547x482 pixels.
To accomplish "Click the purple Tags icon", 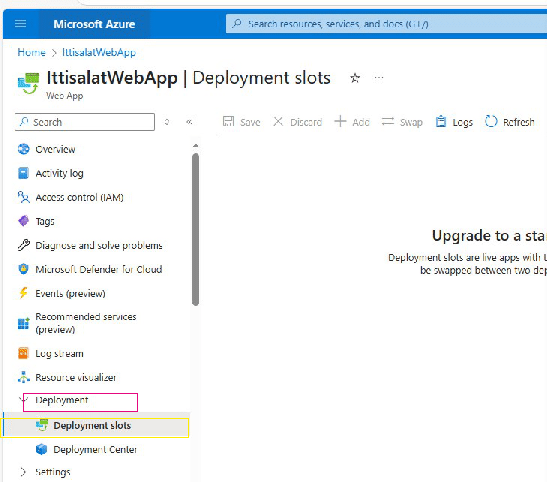I will (x=23, y=221).
